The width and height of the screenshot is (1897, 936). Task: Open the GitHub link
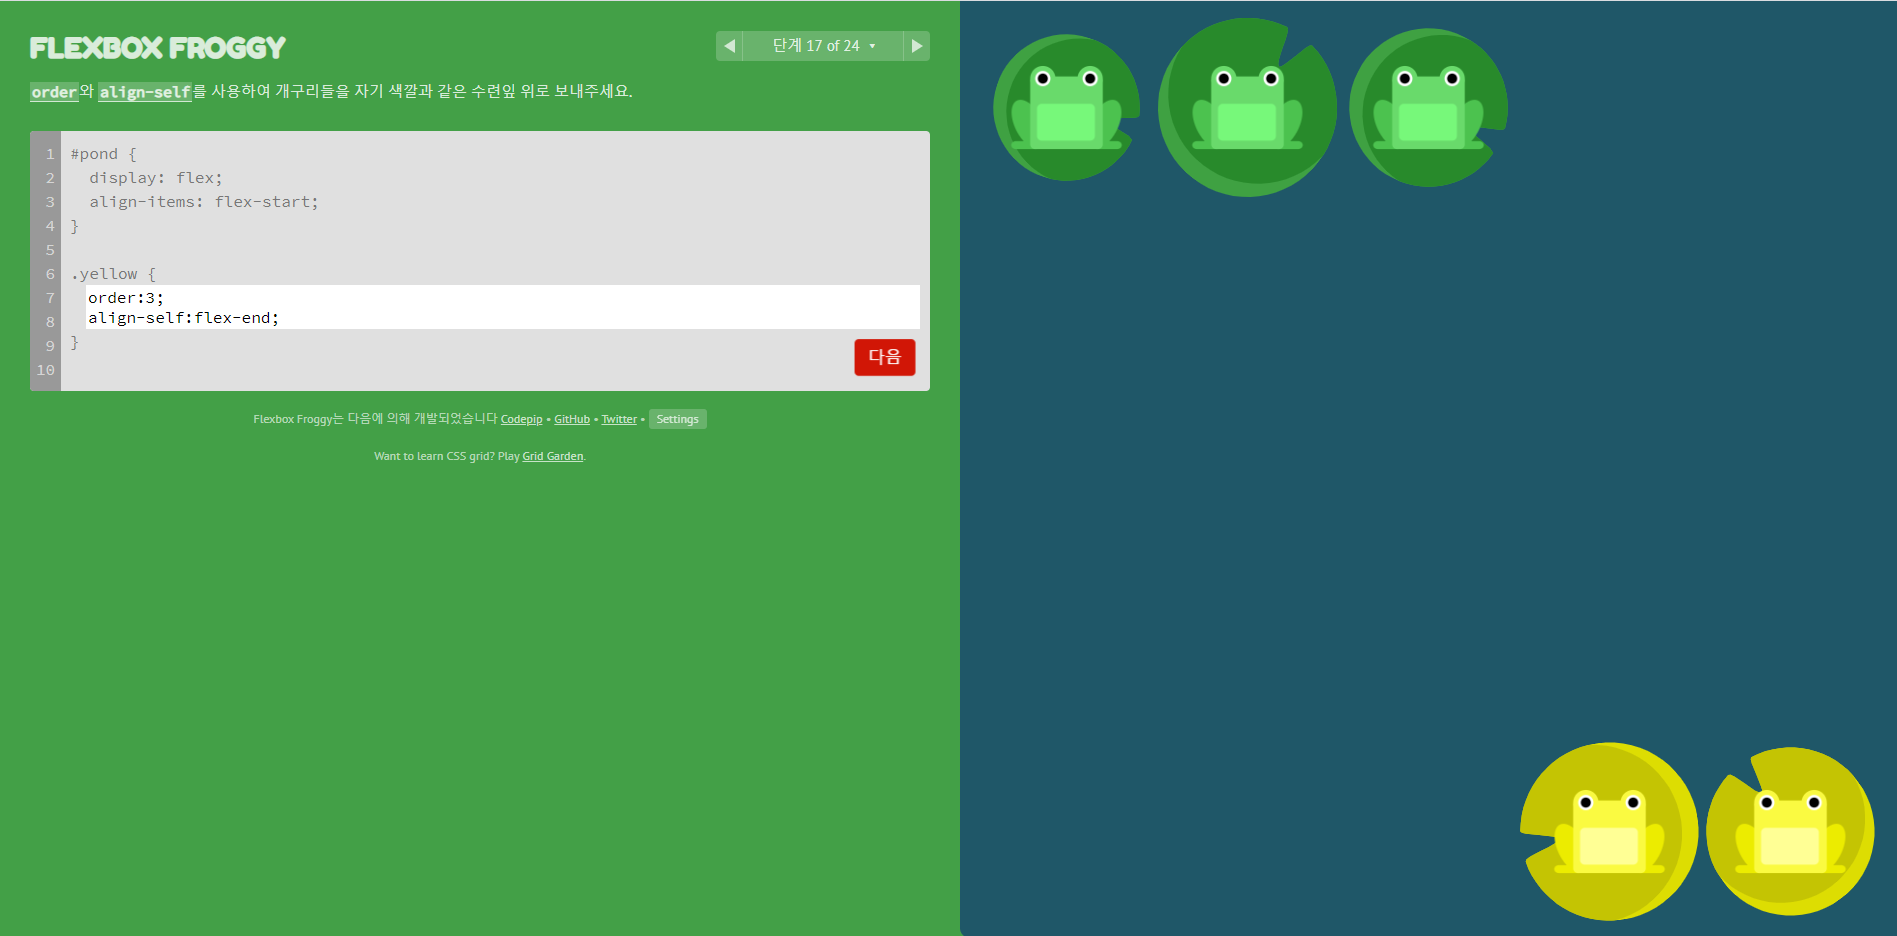point(572,419)
